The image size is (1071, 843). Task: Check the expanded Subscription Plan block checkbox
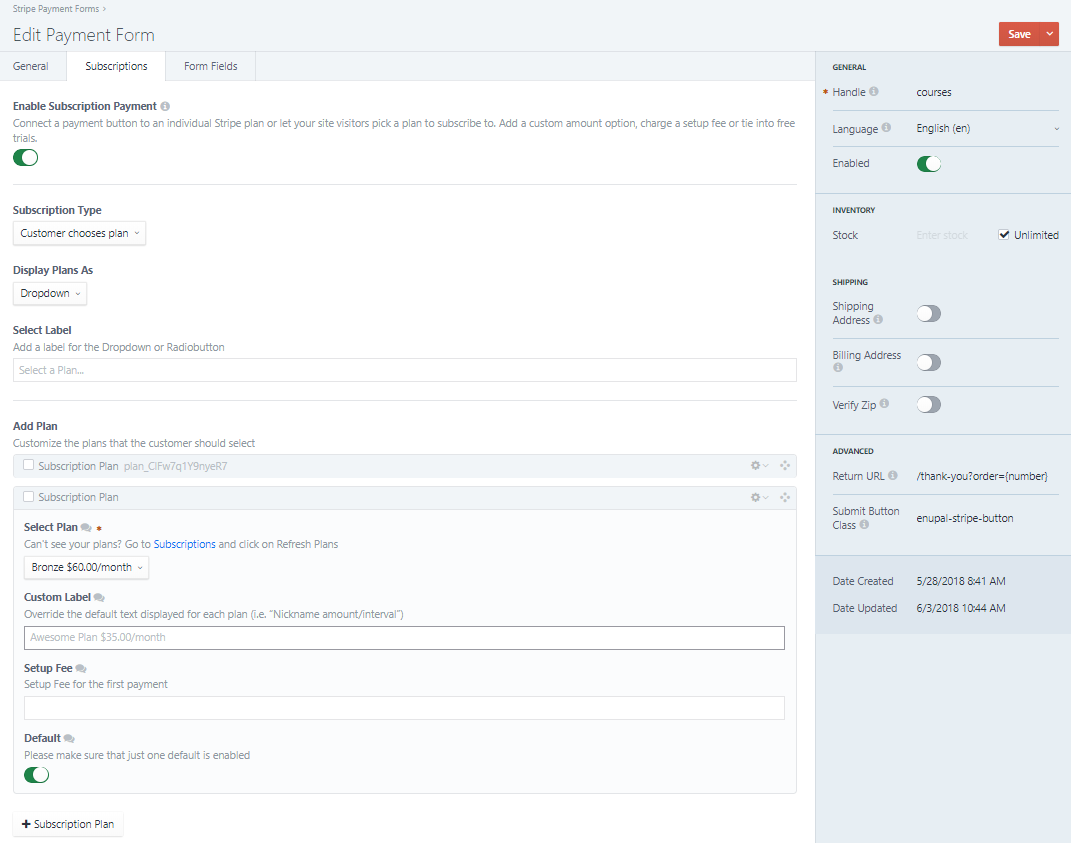(29, 497)
